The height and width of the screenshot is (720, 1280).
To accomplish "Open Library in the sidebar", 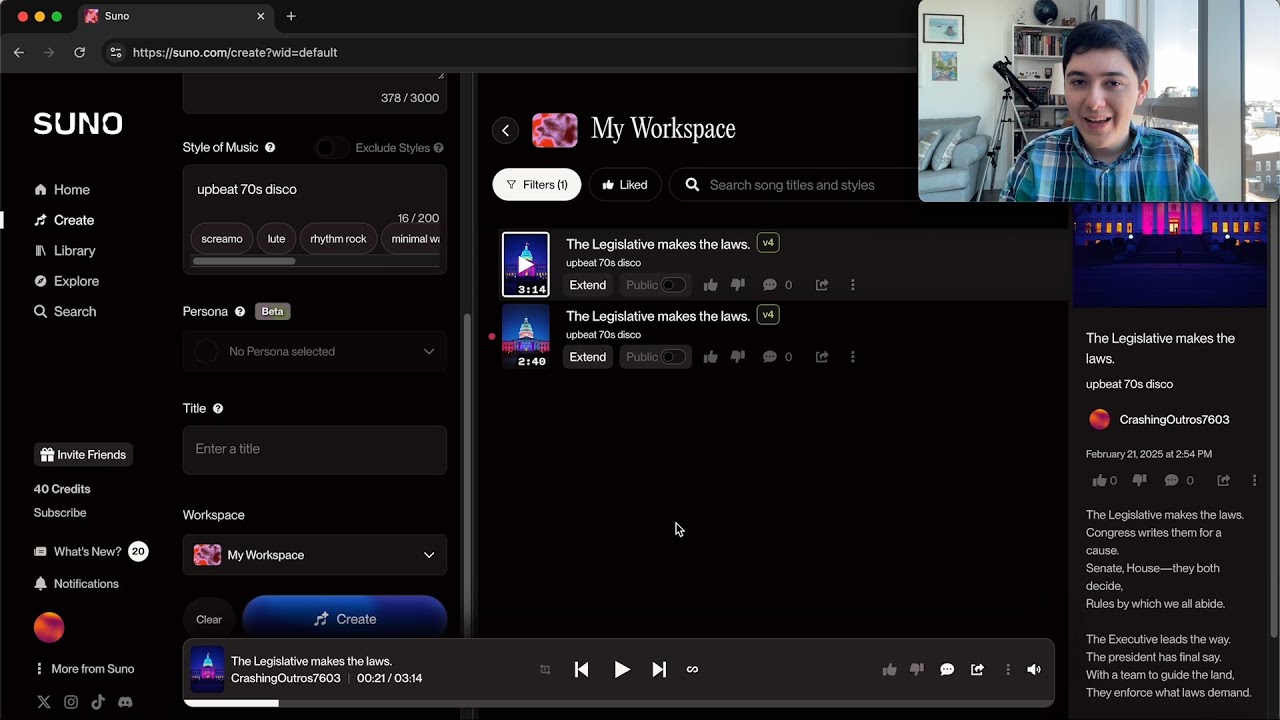I will click(x=65, y=251).
